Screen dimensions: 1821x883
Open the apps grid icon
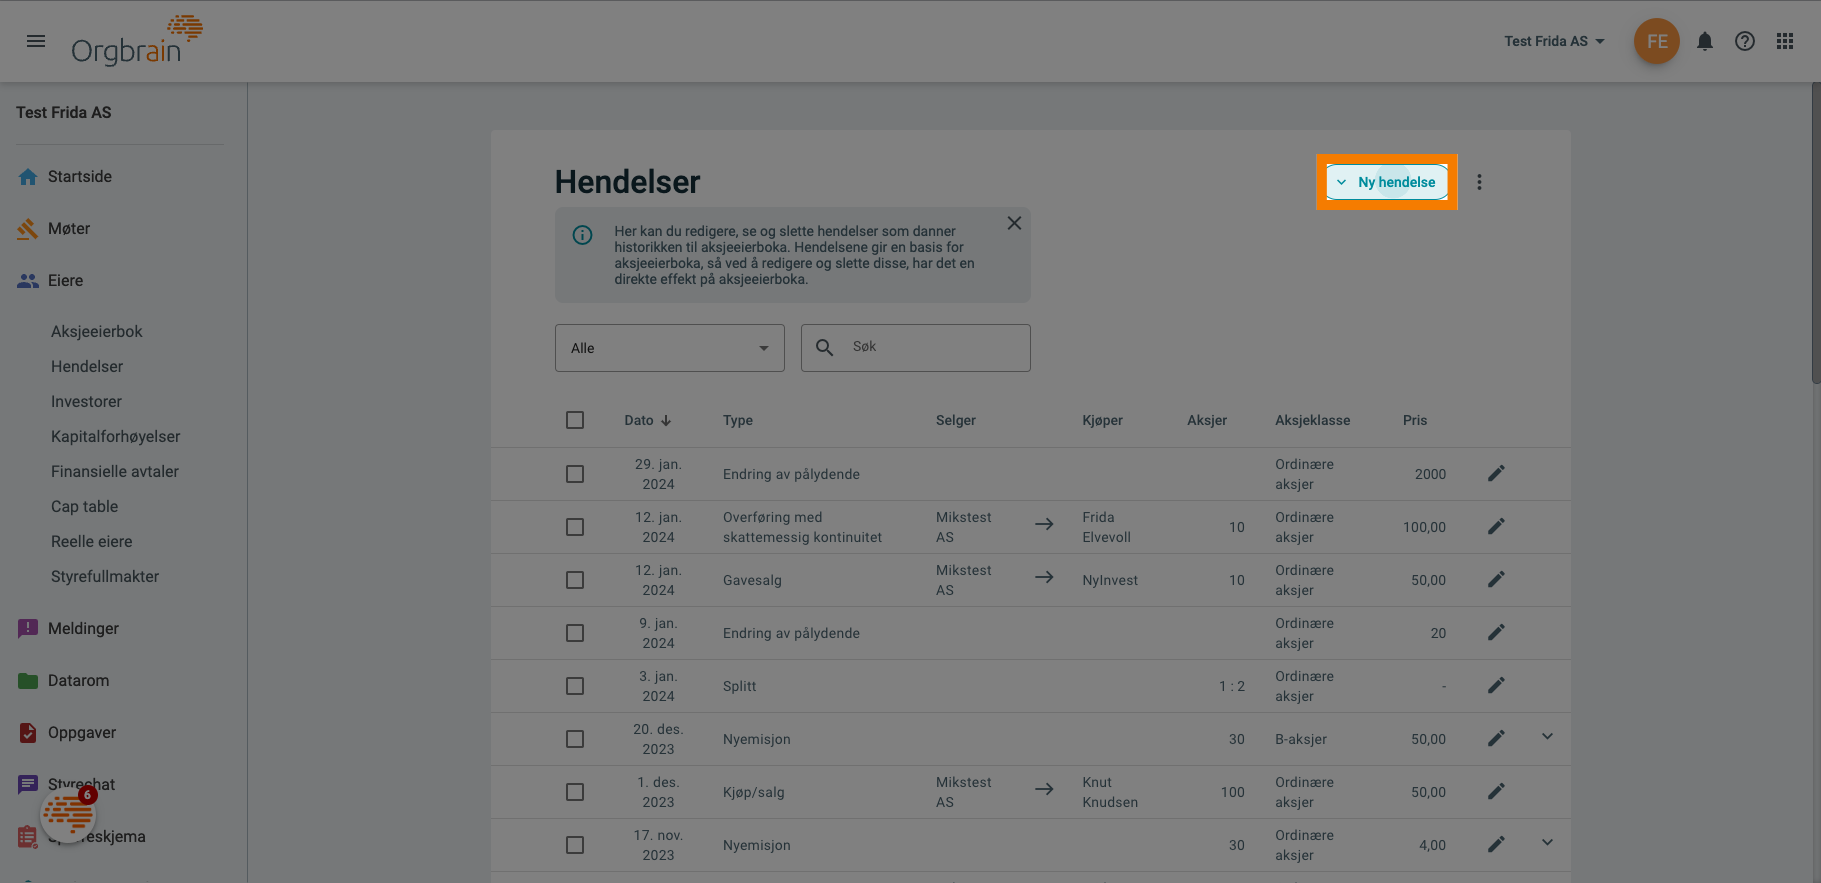tap(1785, 41)
